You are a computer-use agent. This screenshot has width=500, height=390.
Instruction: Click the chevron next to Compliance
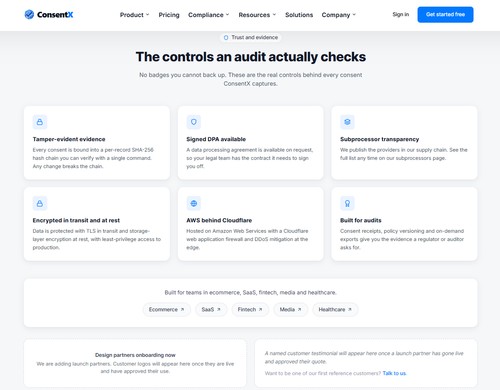coord(227,15)
